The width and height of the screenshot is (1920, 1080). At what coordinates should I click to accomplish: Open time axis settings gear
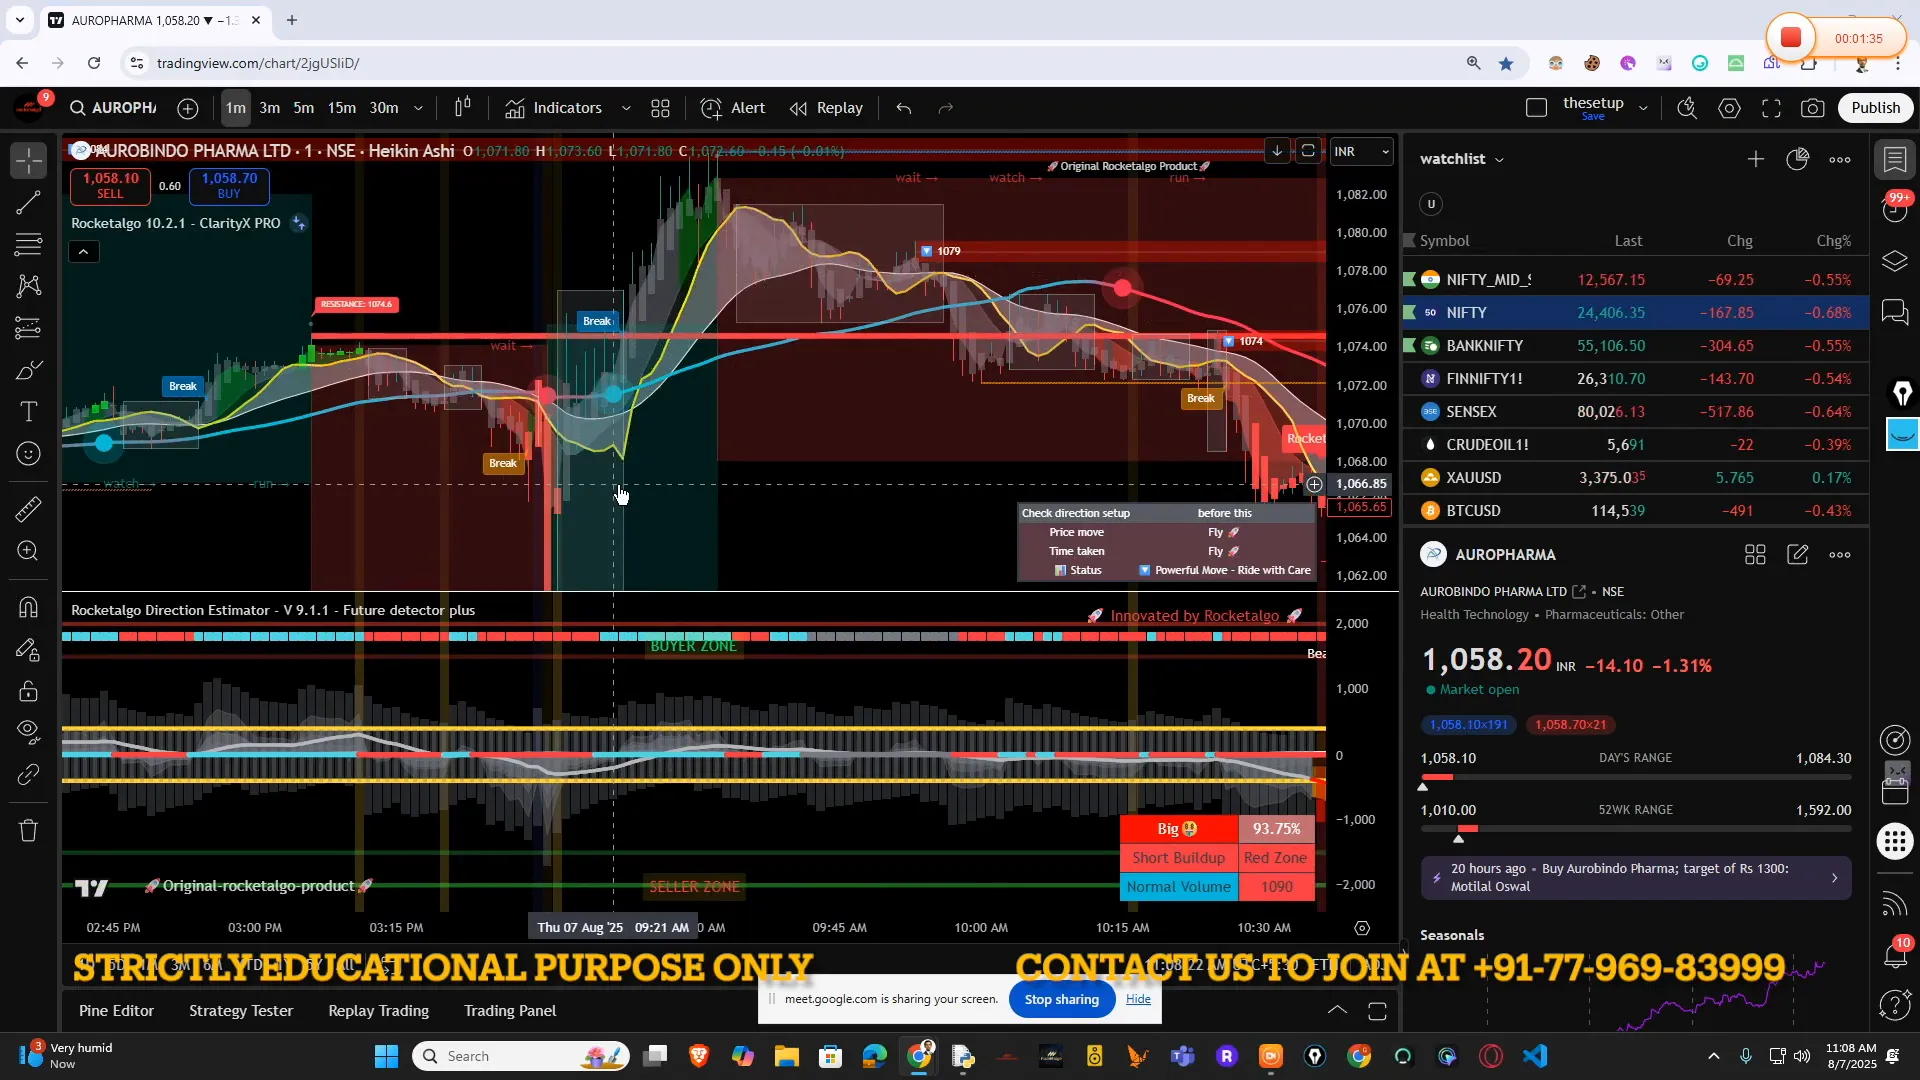tap(1362, 928)
